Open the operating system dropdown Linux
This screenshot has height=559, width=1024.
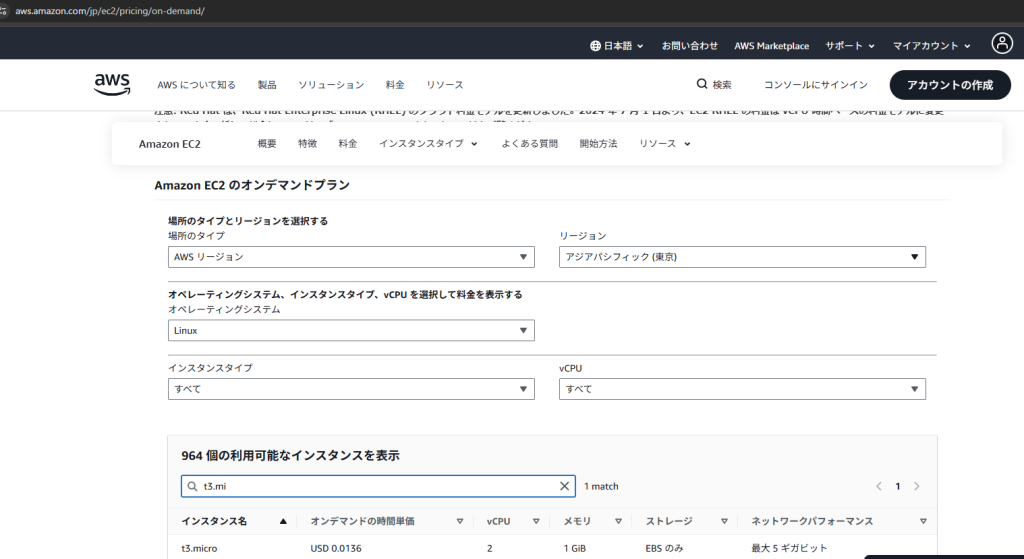coord(351,330)
